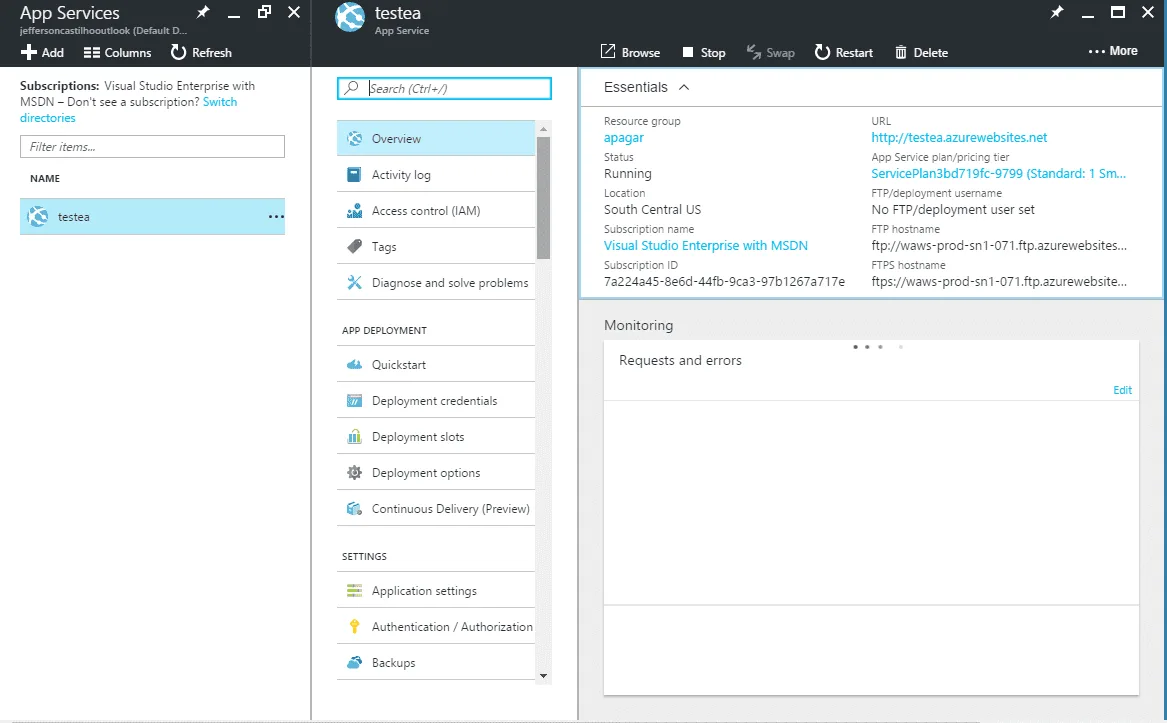1167x723 pixels.
Task: Open Diagnose and solve problems
Action: [x=435, y=282]
